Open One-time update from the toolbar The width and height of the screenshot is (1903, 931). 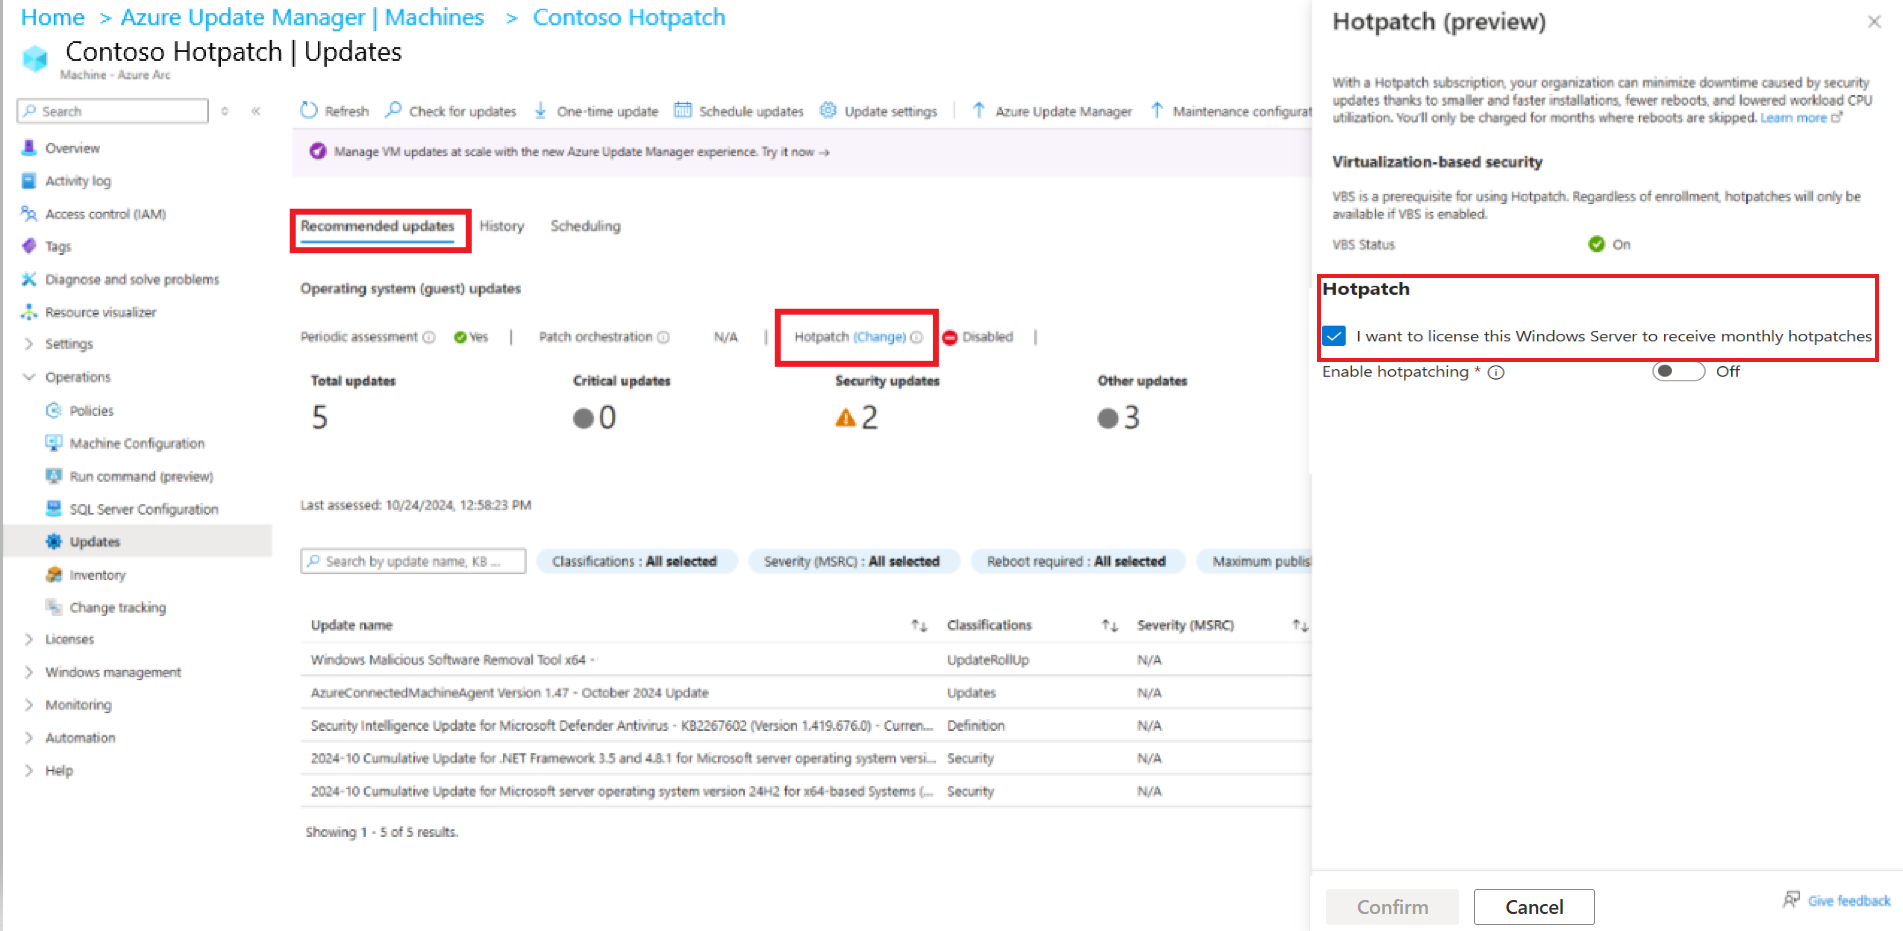point(596,111)
